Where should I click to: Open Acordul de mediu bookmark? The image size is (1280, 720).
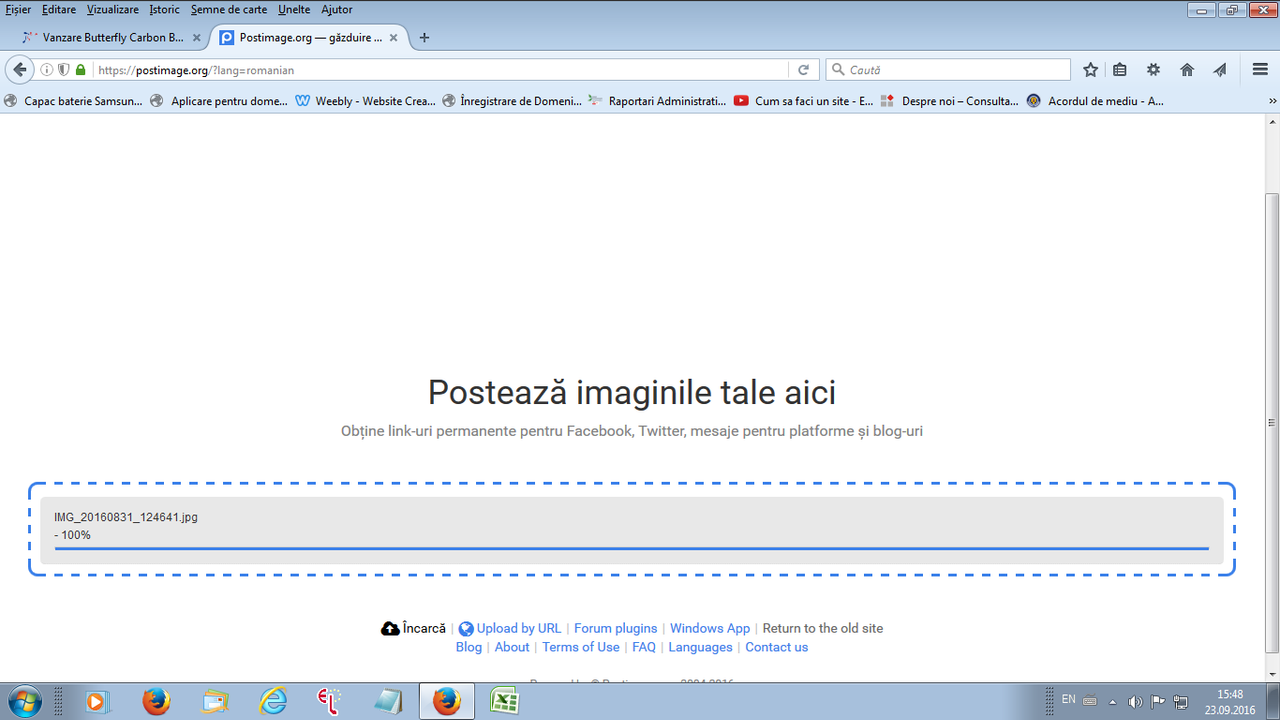point(1096,101)
